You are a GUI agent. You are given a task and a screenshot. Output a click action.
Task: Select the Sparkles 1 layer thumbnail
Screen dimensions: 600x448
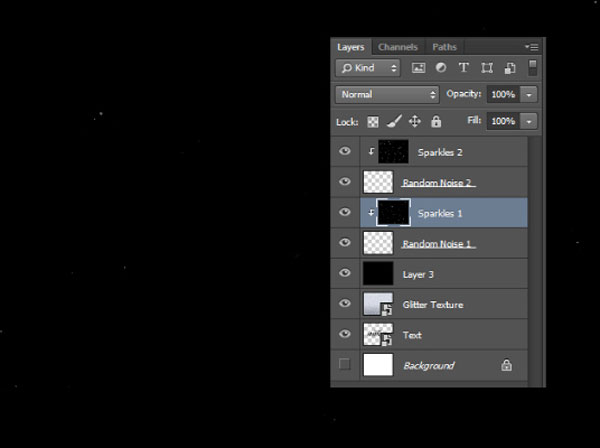pyautogui.click(x=393, y=212)
